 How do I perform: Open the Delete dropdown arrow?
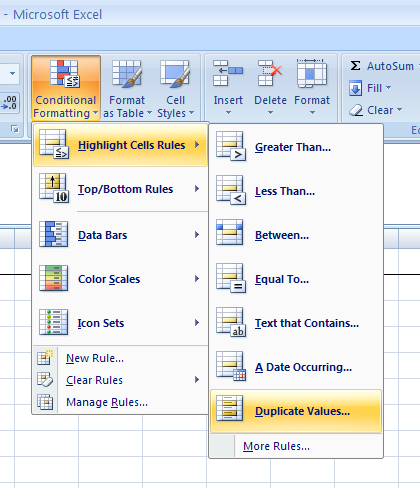point(270,113)
